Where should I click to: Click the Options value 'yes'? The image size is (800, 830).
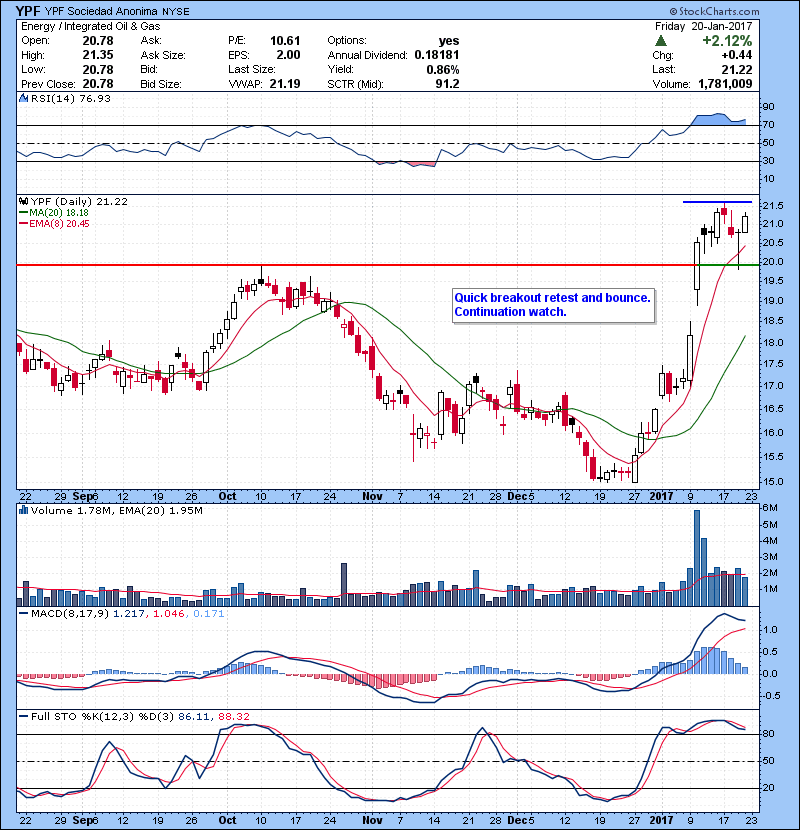448,41
